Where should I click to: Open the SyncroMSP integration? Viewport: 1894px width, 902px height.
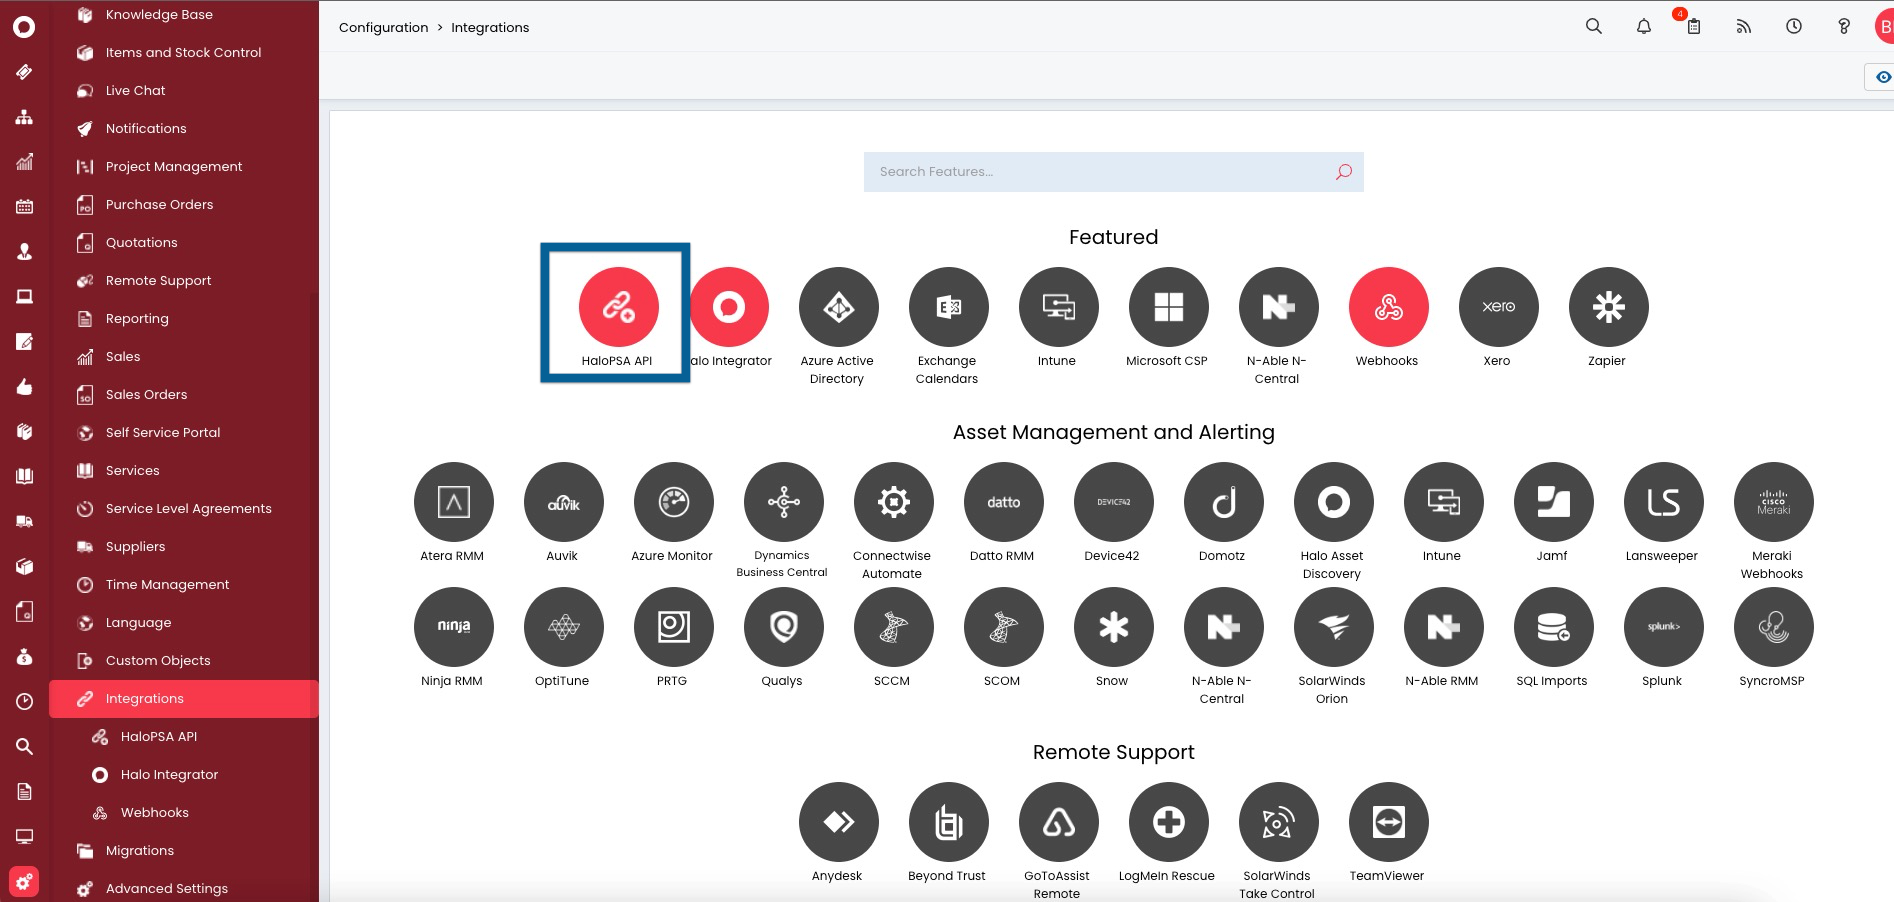point(1773,627)
